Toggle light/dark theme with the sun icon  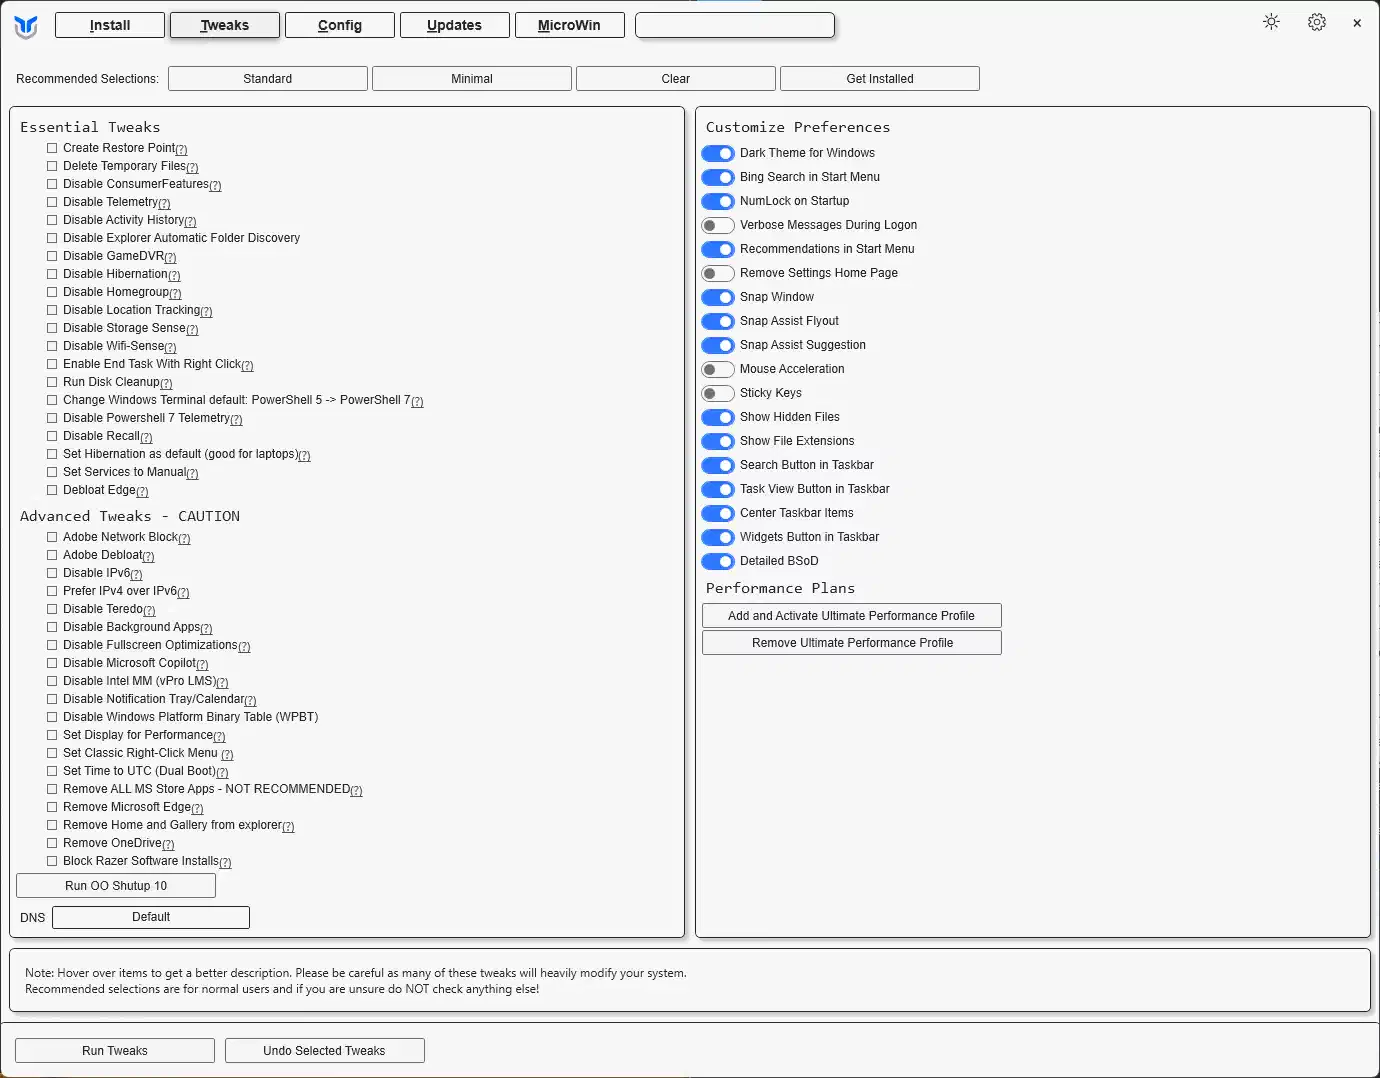pos(1271,21)
